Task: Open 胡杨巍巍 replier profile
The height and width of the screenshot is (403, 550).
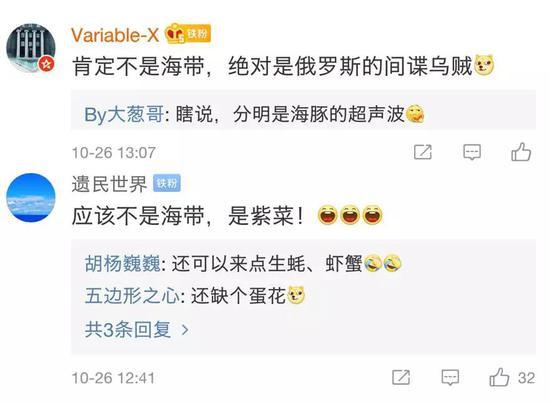Action: tap(123, 263)
